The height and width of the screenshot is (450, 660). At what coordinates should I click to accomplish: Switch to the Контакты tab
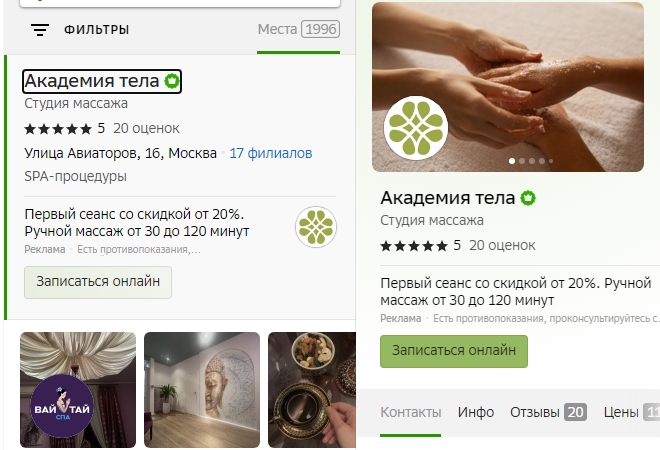click(x=410, y=412)
